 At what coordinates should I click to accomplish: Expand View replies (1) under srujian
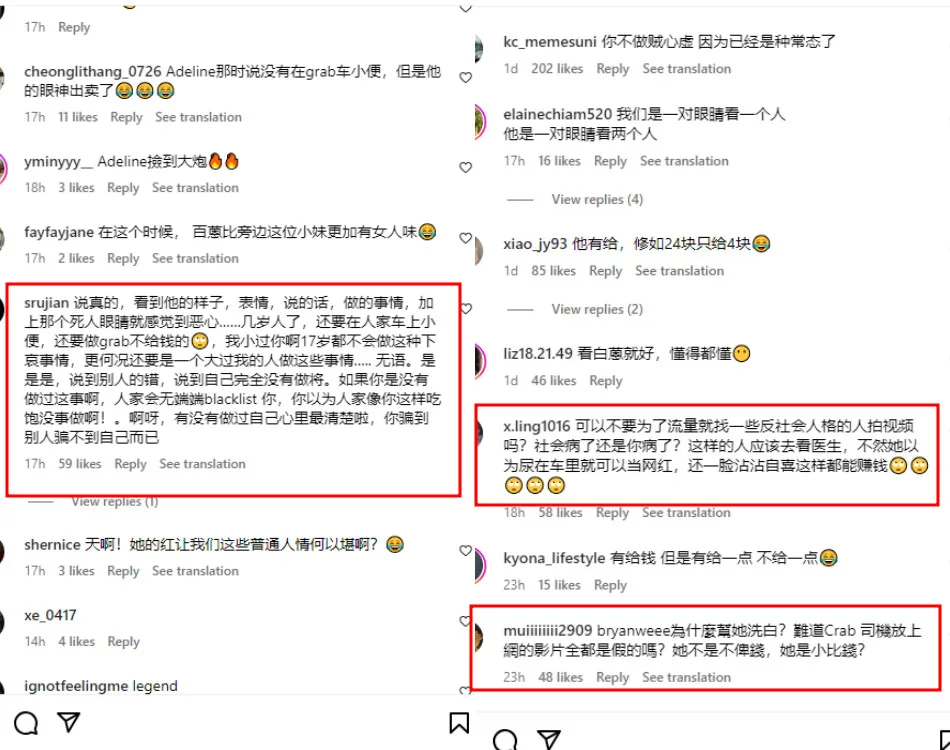[x=115, y=502]
